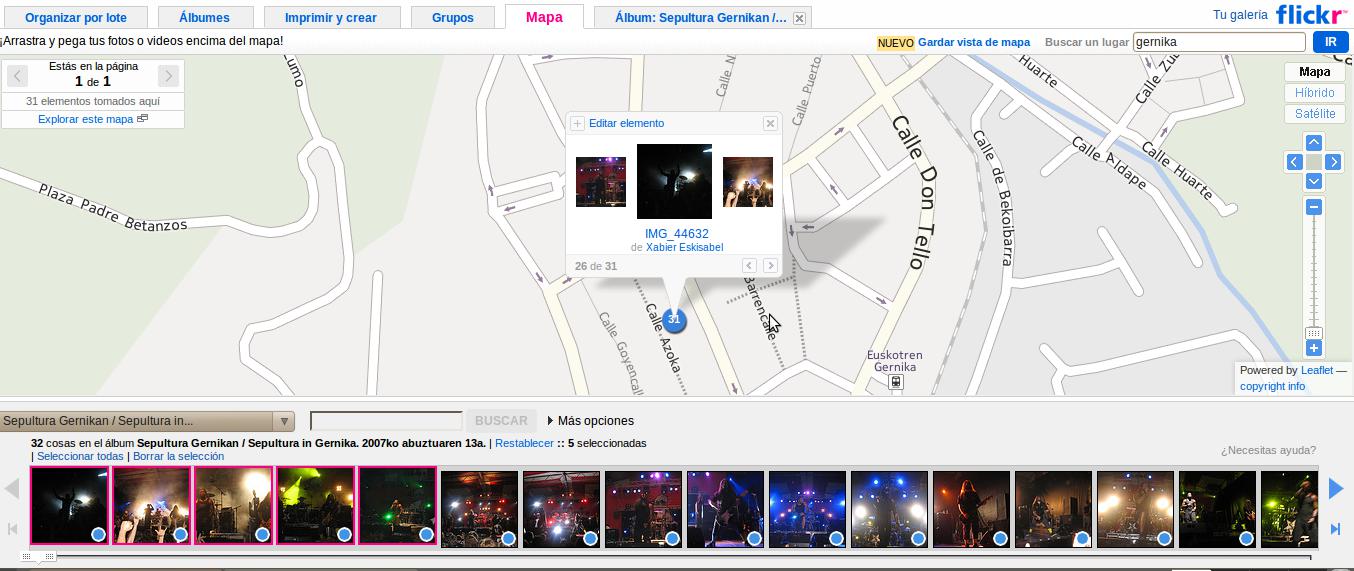
Task: Expand Más opciones search options
Action: [x=590, y=421]
